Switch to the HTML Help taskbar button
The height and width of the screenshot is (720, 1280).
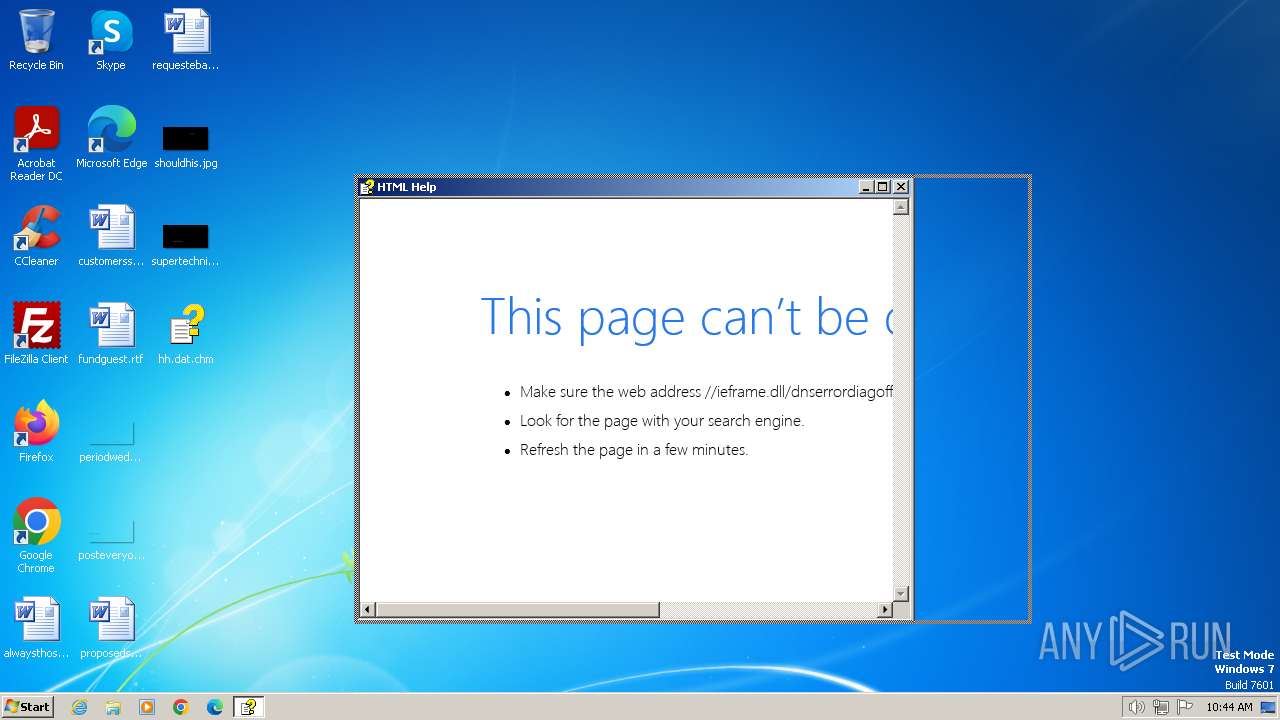(x=248, y=707)
